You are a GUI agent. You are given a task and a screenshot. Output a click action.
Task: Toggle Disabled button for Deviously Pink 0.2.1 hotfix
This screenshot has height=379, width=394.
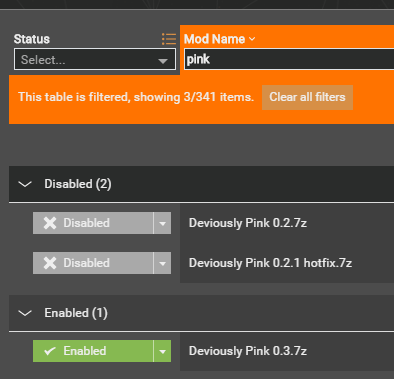click(93, 263)
